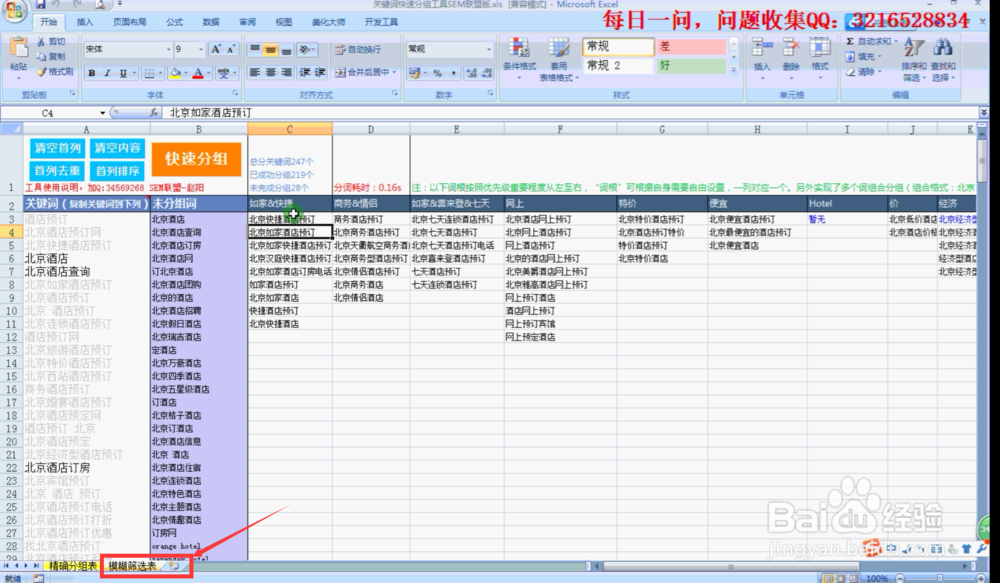The height and width of the screenshot is (583, 1000).
Task: Align text right
Action: (286, 72)
